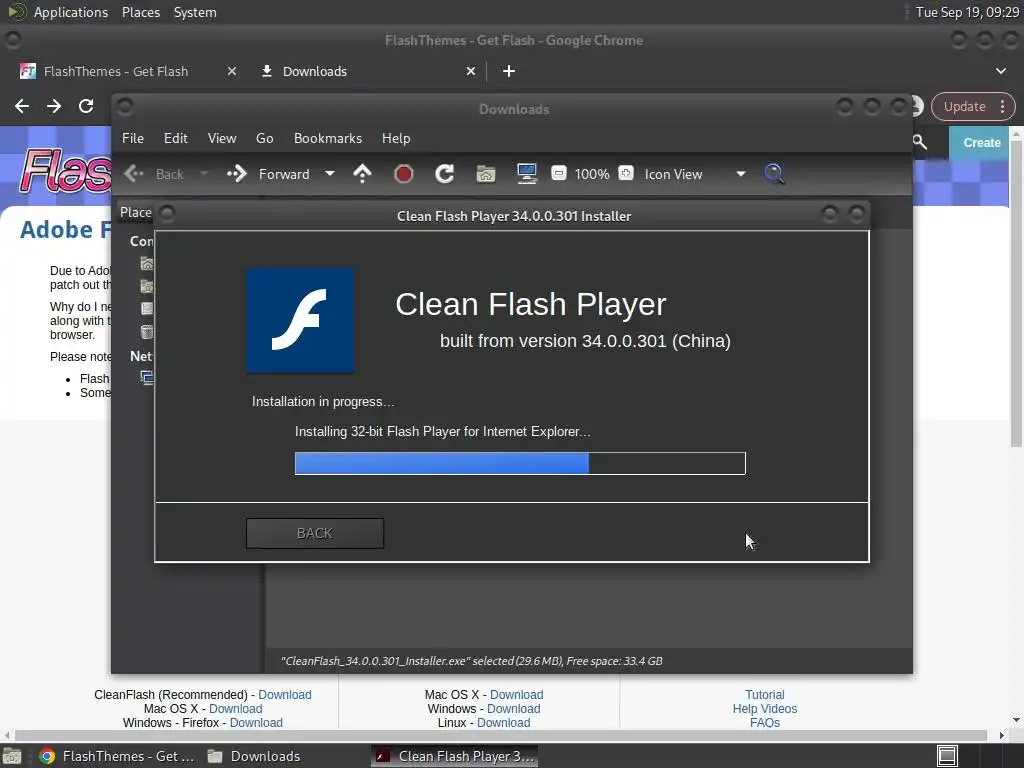
Task: Open the Icon View mode dropdown
Action: tap(741, 174)
